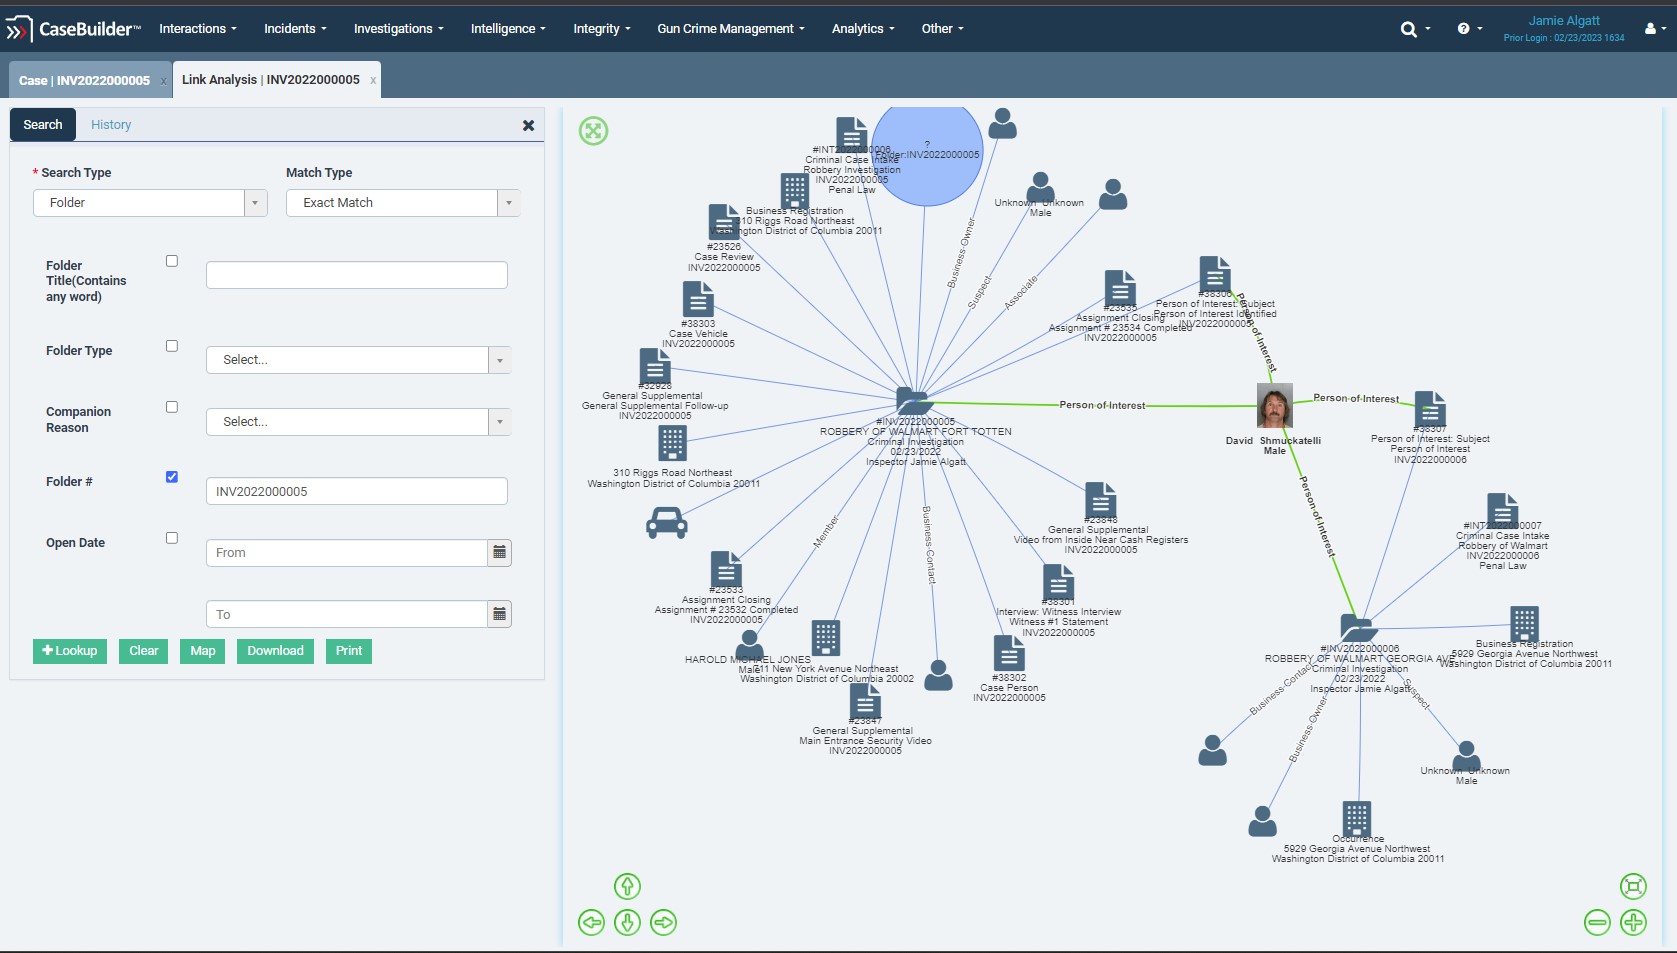Select David Shmuckatelli photo node

(1274, 405)
